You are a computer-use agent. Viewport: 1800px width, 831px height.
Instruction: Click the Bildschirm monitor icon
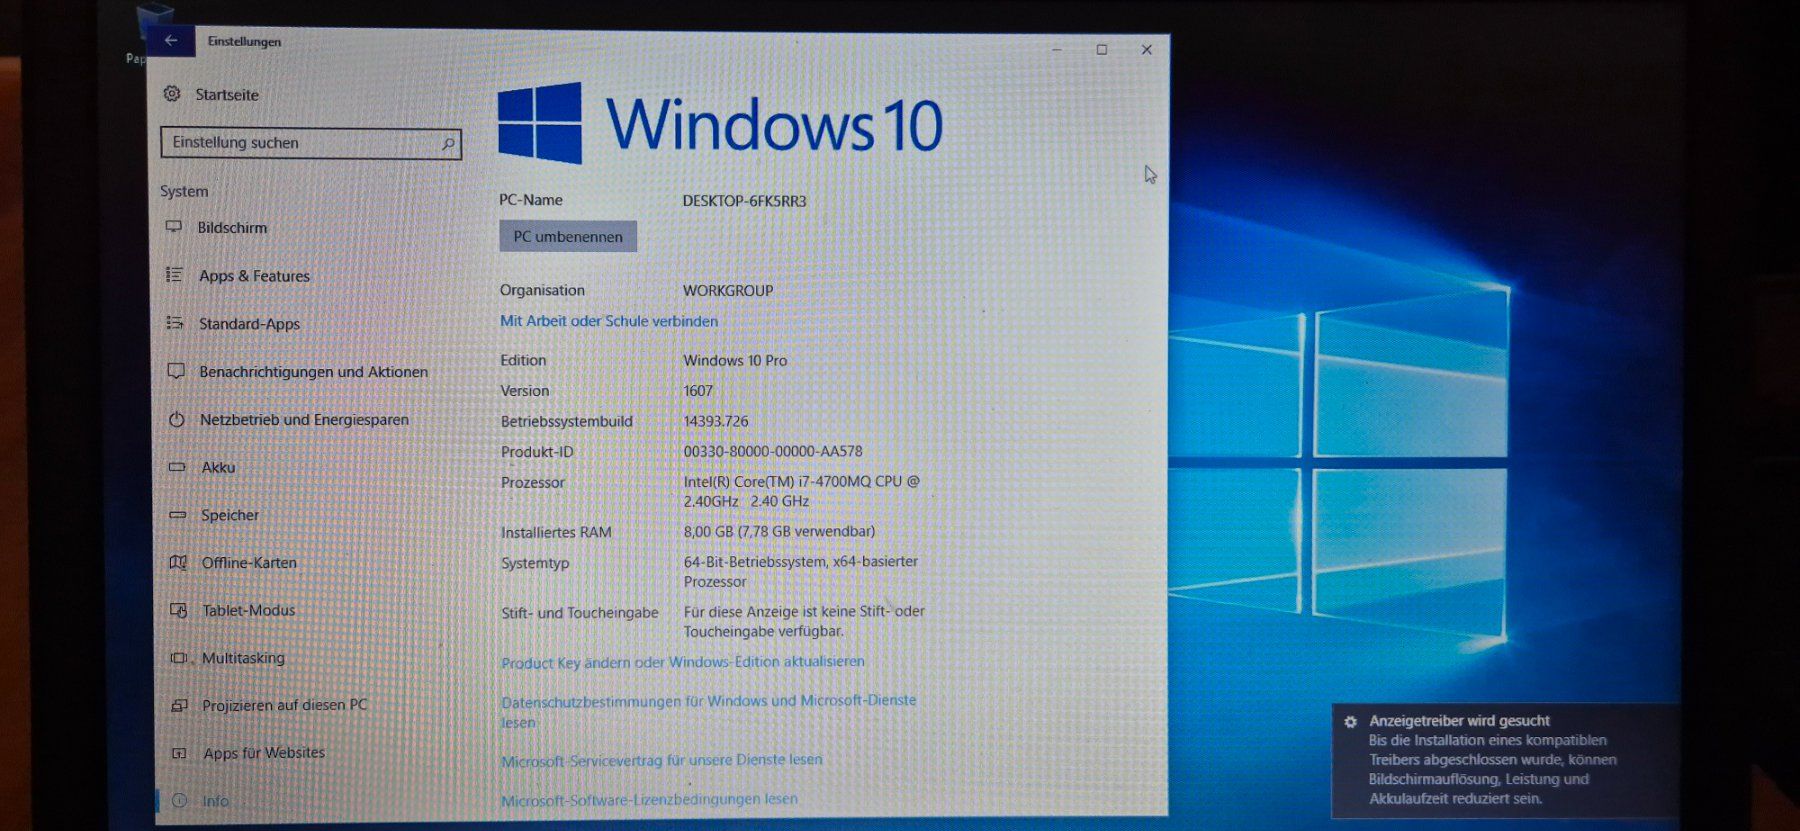point(174,227)
